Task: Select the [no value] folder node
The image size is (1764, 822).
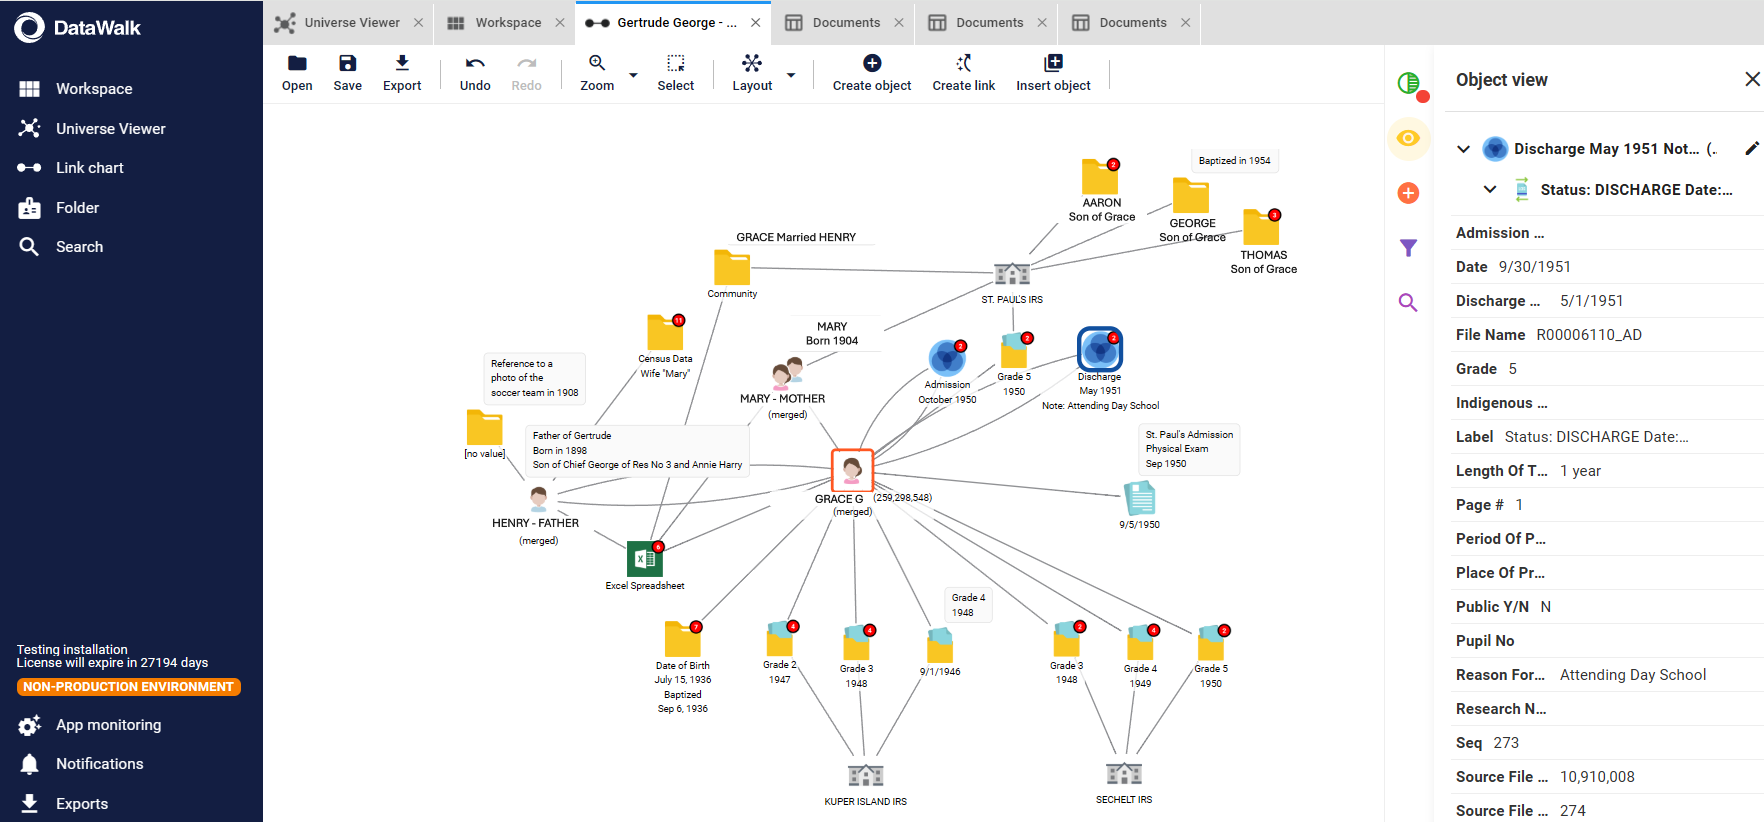Action: click(484, 428)
